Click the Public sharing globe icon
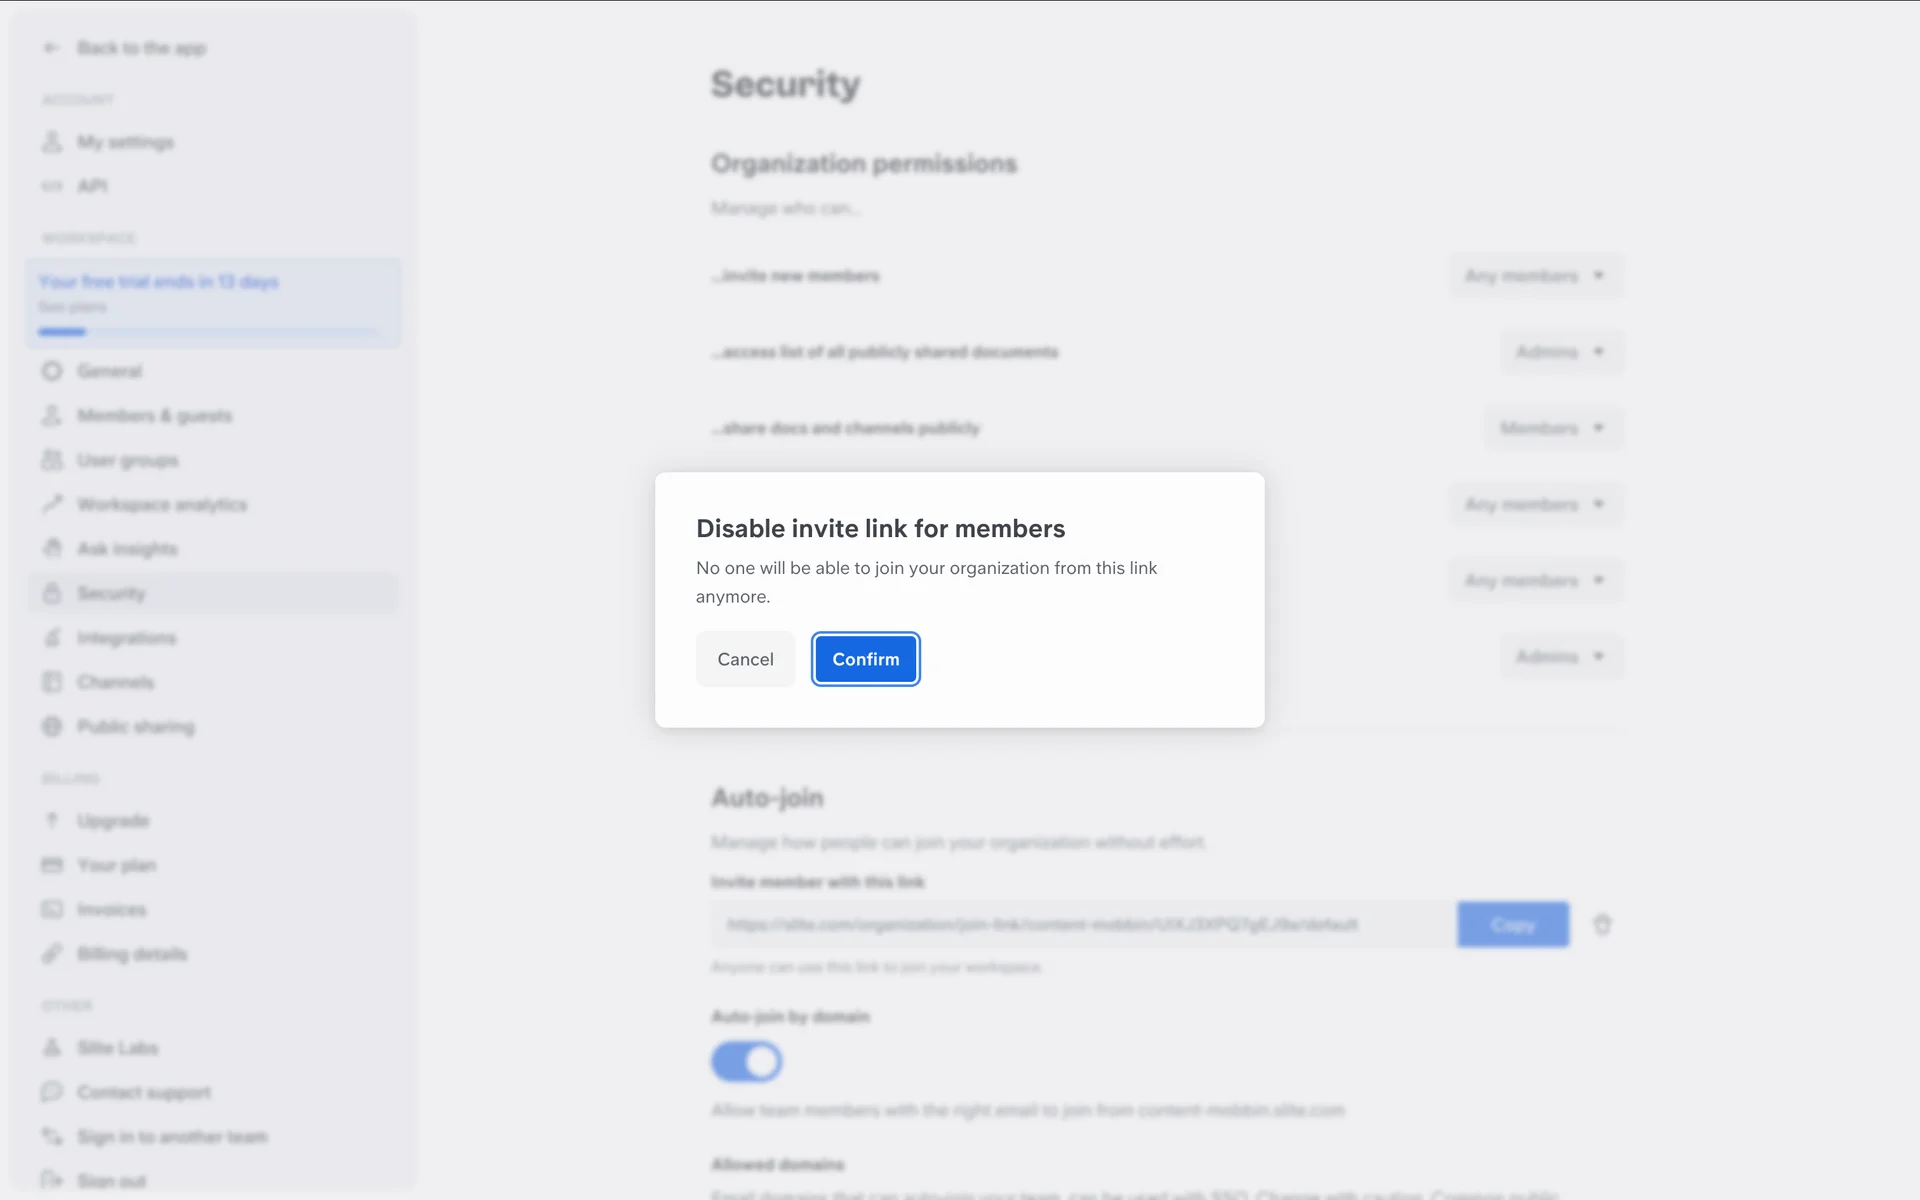Screen dimensions: 1920x1200 click(52, 726)
